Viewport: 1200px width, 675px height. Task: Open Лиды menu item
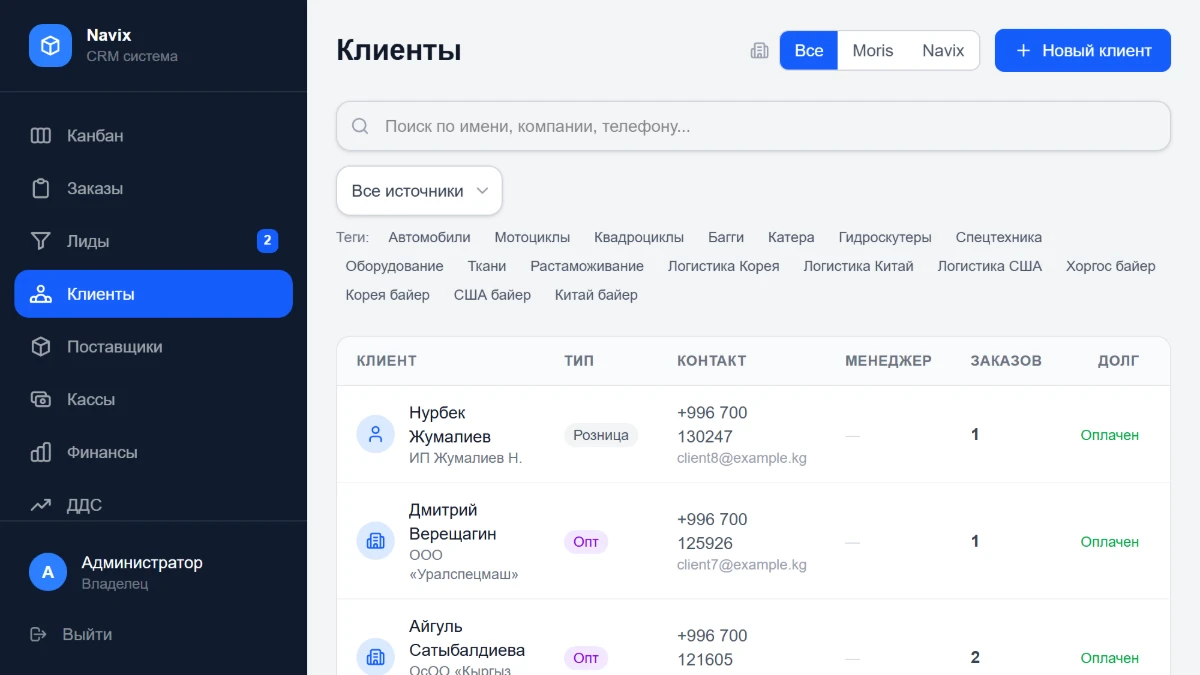(x=154, y=241)
